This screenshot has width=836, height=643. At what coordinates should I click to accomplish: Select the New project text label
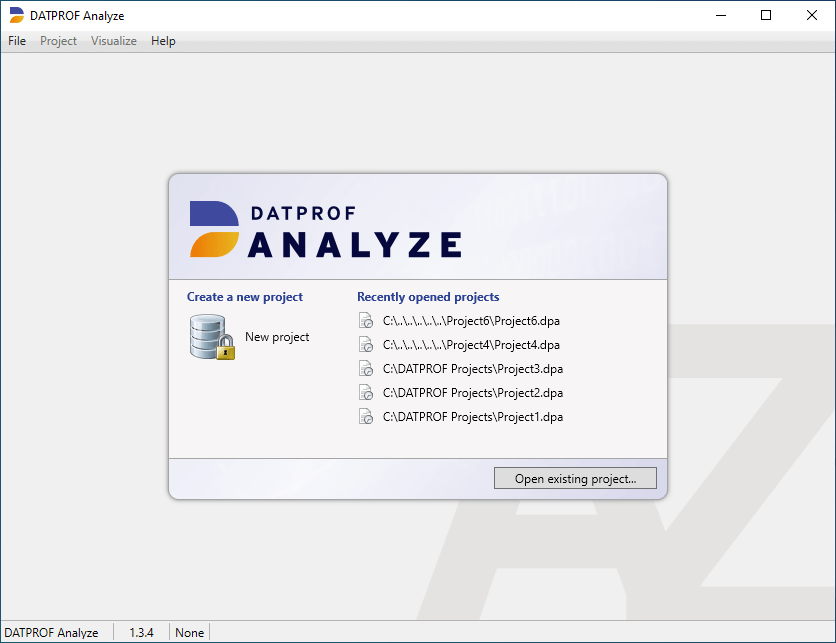tap(277, 337)
